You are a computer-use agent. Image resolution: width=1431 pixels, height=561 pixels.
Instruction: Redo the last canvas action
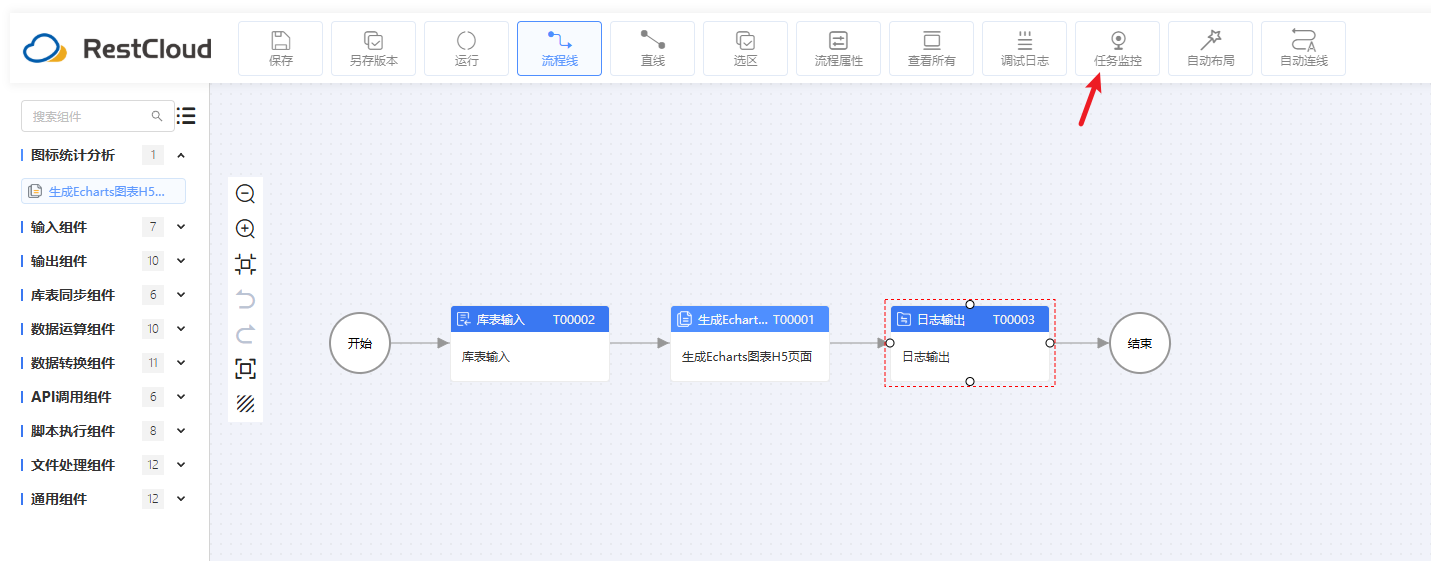coord(245,334)
